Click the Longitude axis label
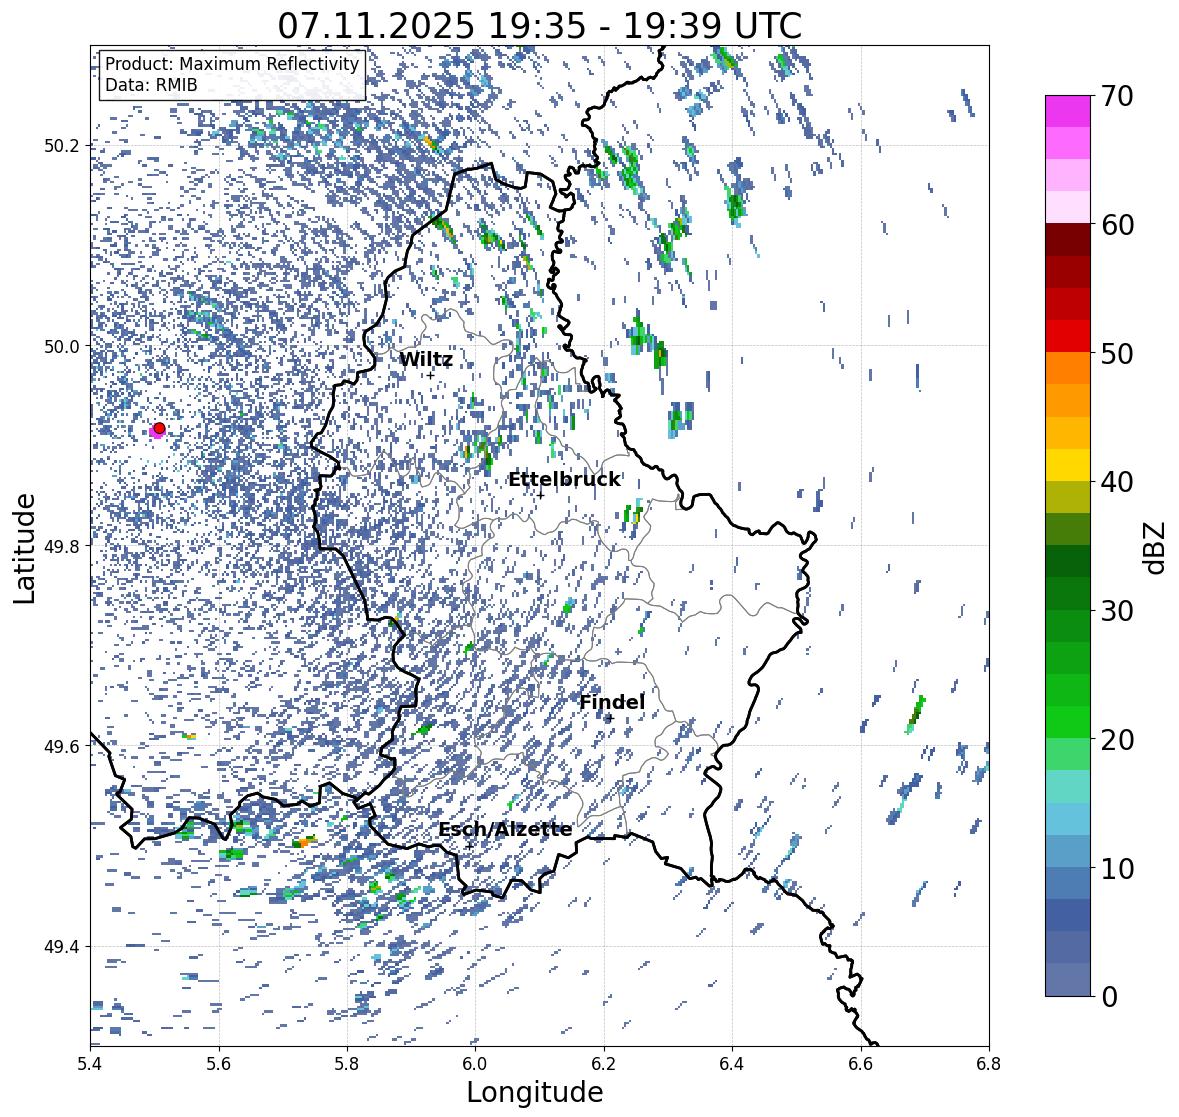 point(535,1092)
